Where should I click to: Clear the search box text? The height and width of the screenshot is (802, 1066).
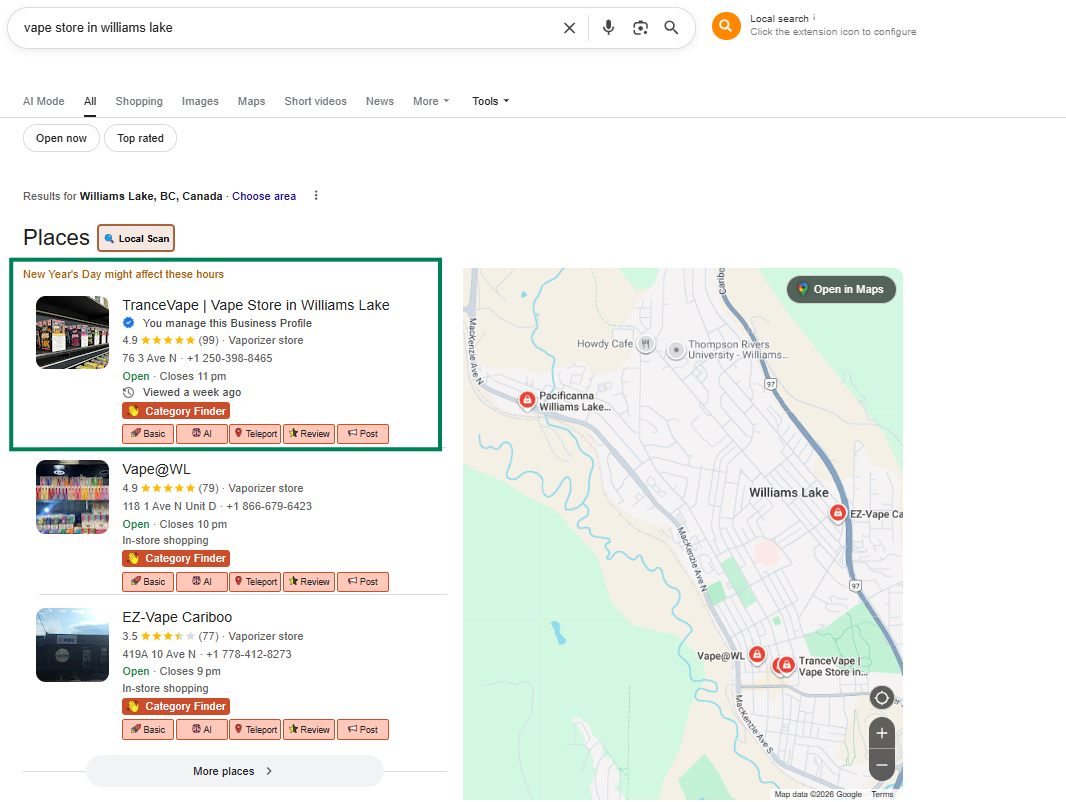pyautogui.click(x=569, y=28)
